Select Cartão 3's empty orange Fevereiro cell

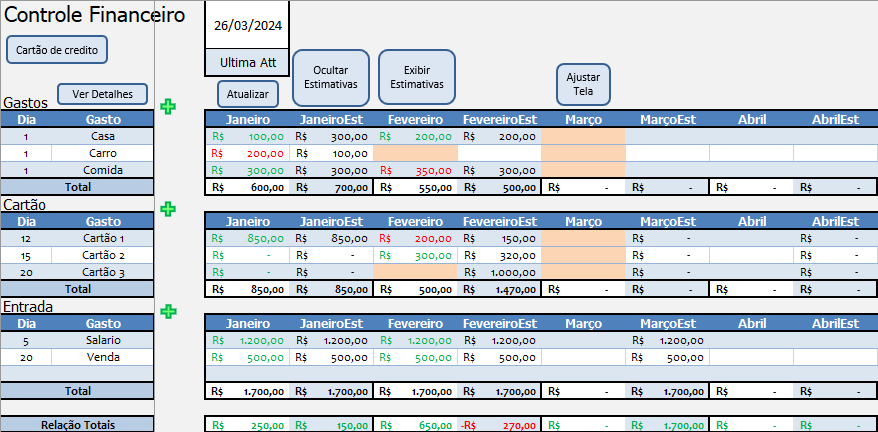(415, 273)
